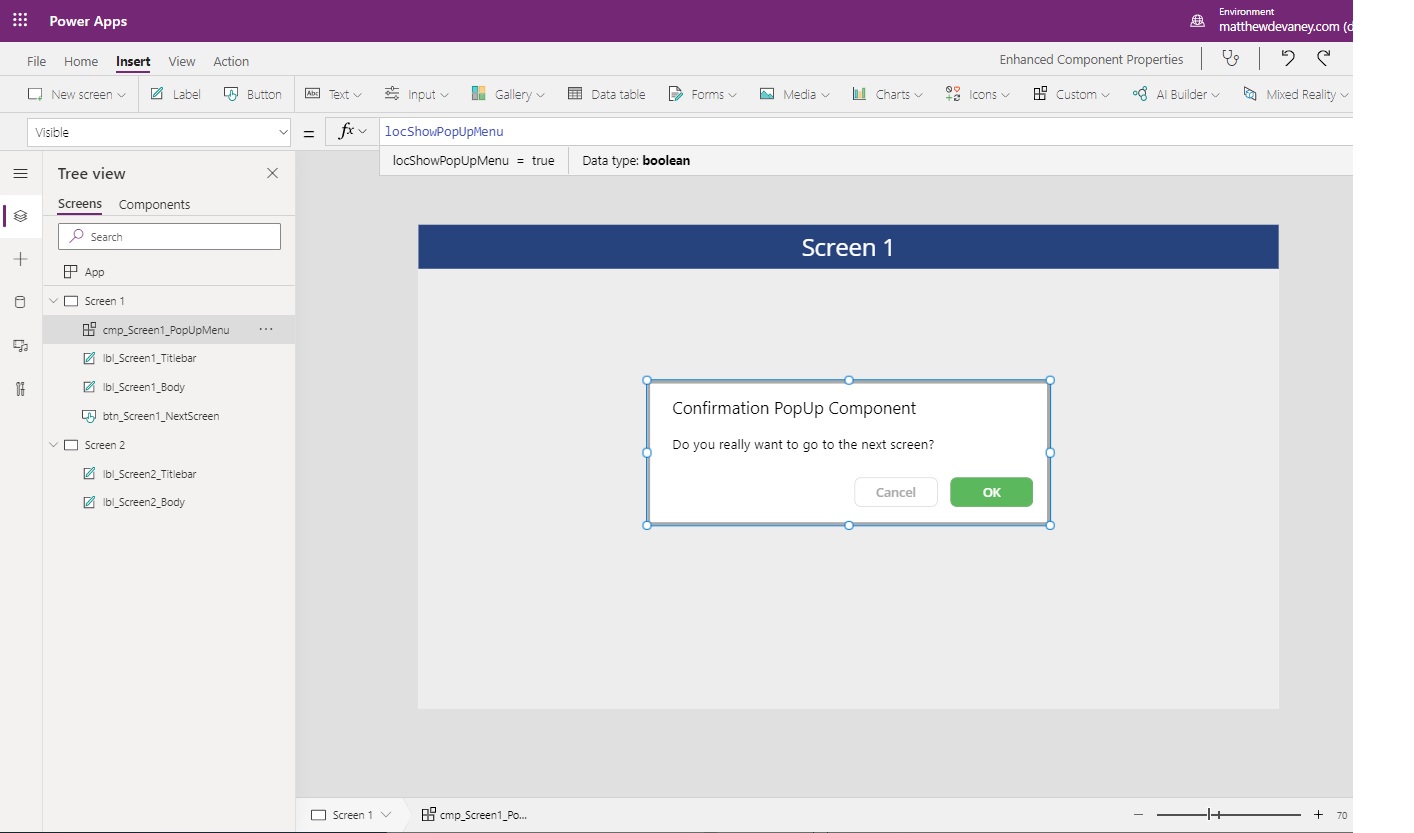Open the Data sources sidebar icon
The width and height of the screenshot is (1414, 833).
tap(20, 302)
